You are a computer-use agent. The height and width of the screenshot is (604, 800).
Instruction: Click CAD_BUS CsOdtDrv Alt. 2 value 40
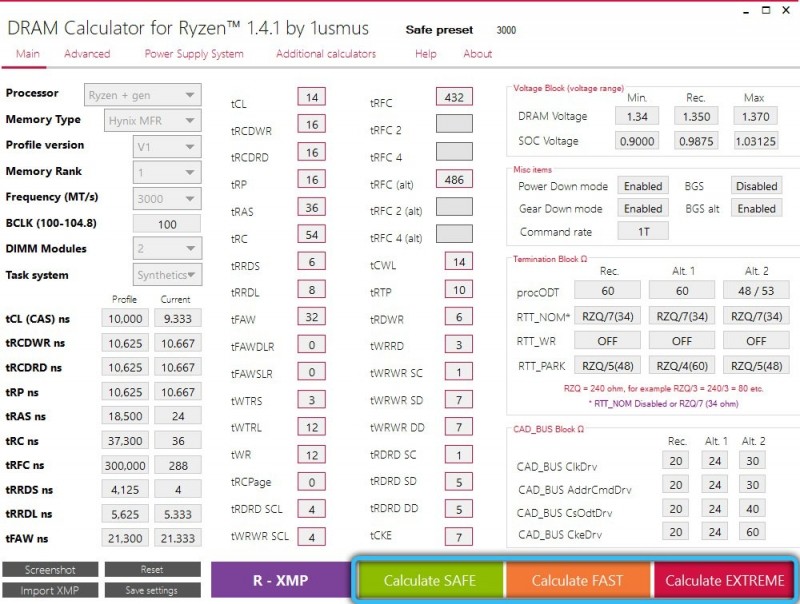(x=753, y=509)
